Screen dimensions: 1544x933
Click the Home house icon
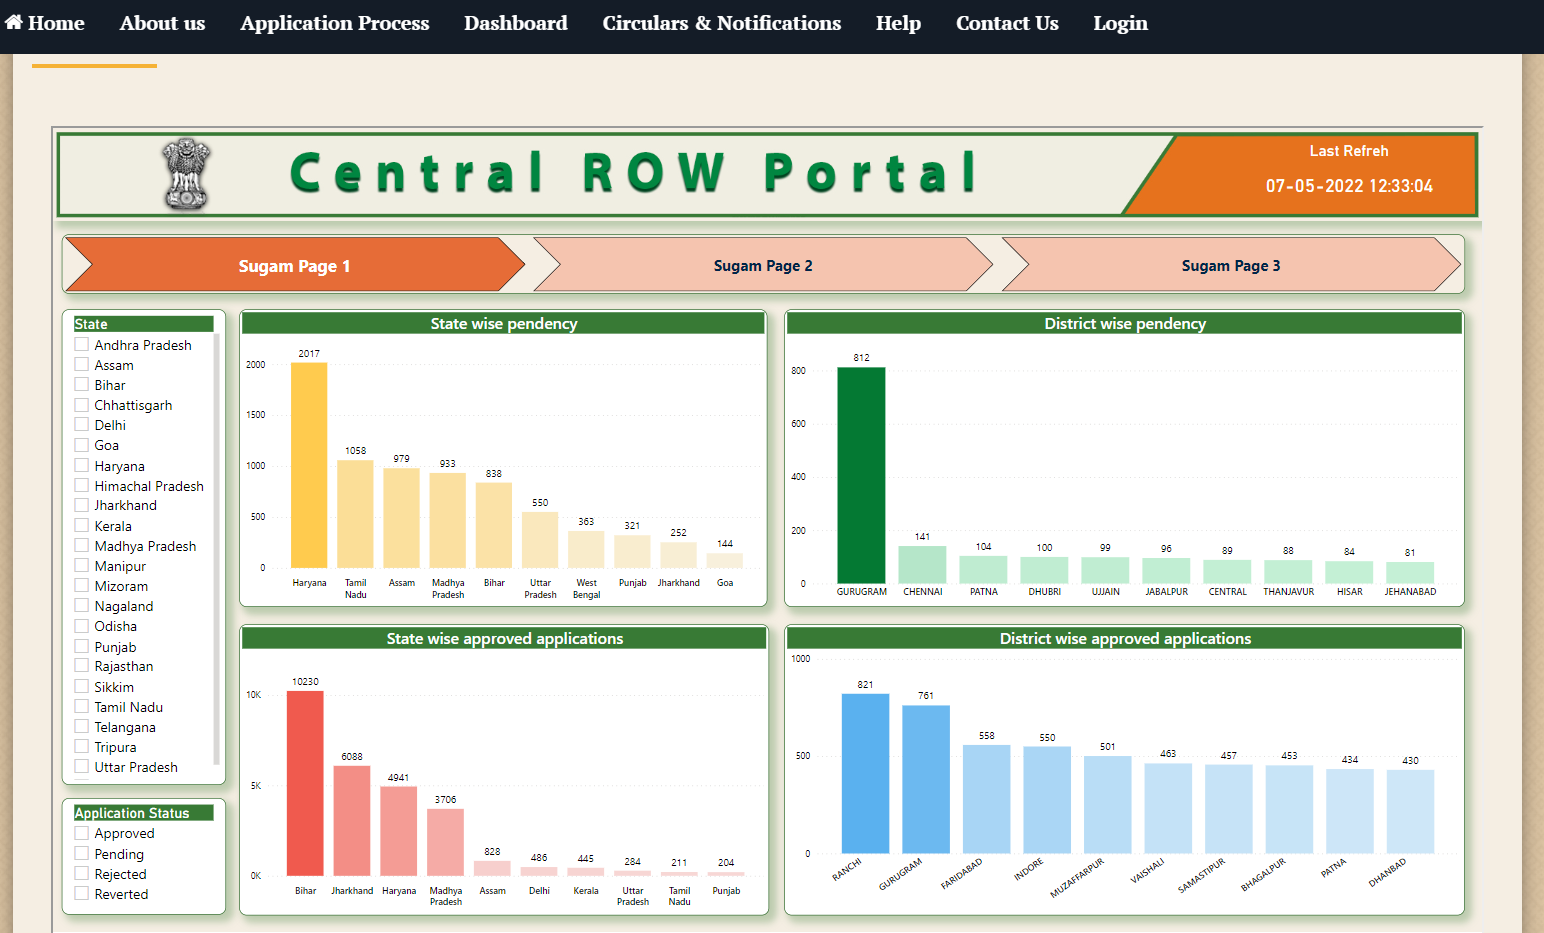[14, 22]
